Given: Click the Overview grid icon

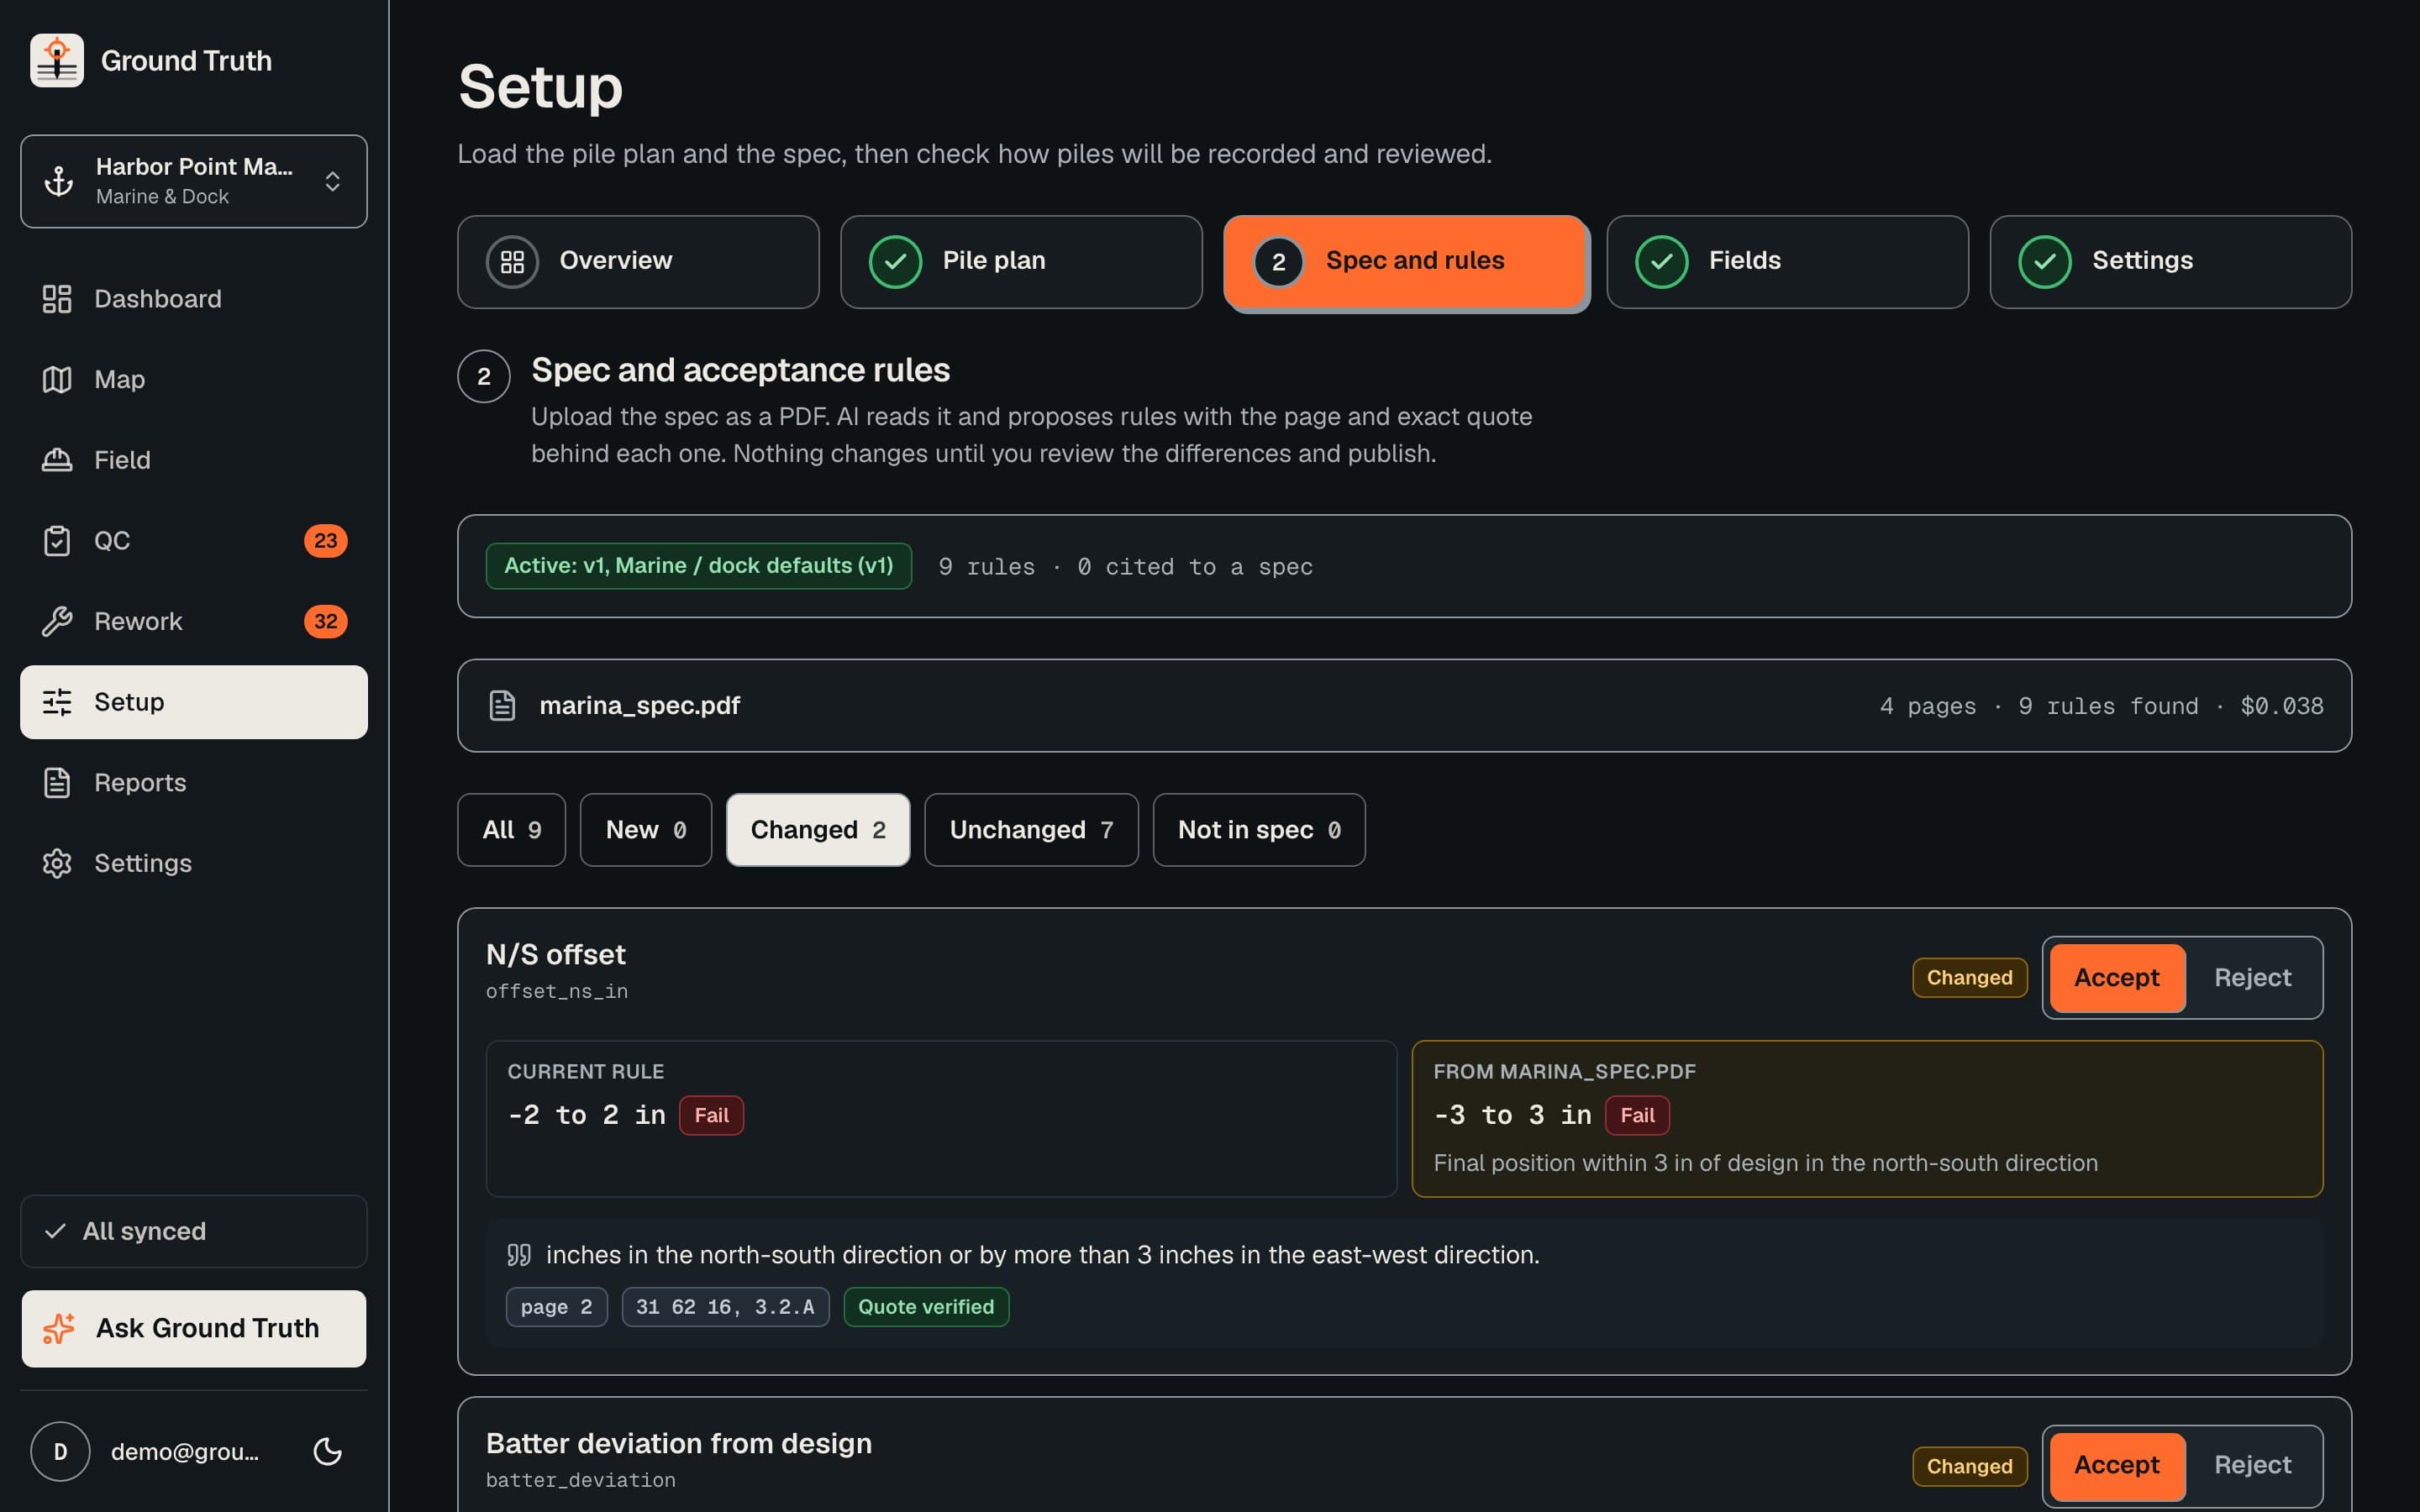Looking at the screenshot, I should (513, 262).
